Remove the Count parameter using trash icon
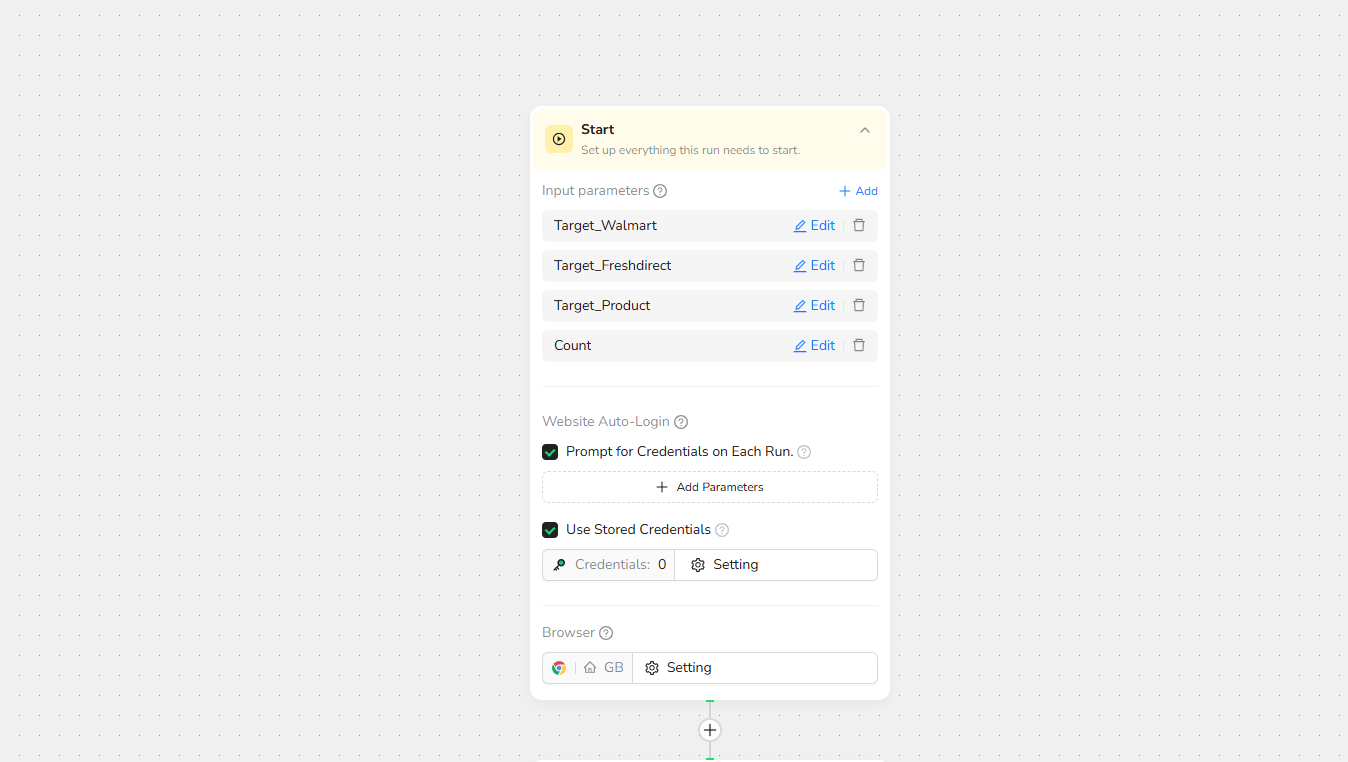 tap(858, 346)
